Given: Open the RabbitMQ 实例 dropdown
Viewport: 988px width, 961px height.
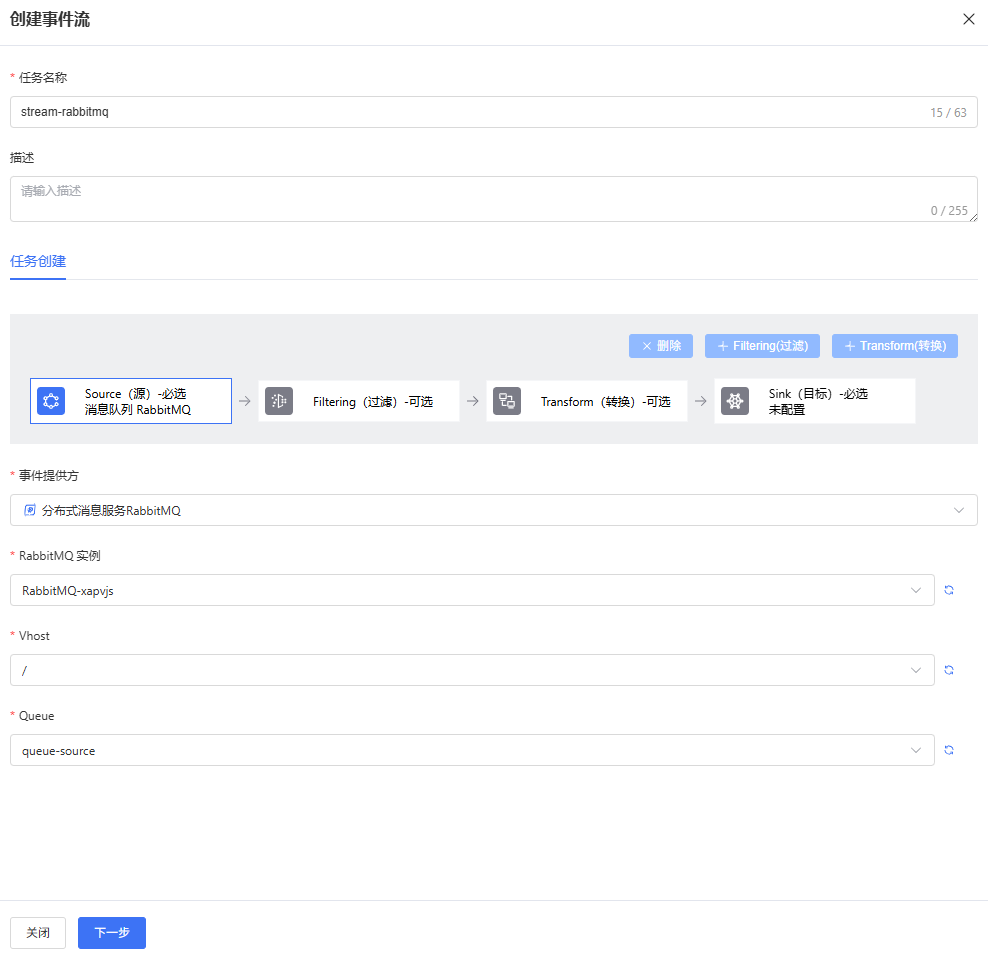Looking at the screenshot, I should click(x=472, y=590).
